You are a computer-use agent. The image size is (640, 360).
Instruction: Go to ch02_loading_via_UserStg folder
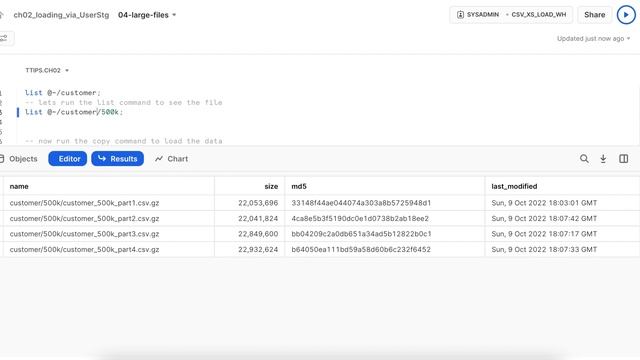pyautogui.click(x=61, y=15)
